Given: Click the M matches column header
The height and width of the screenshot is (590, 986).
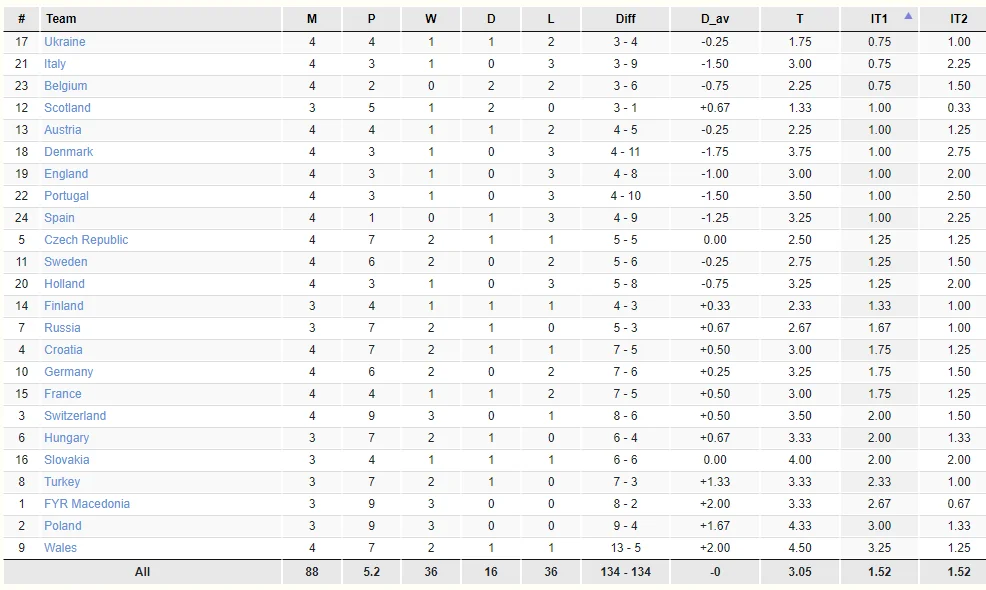Looking at the screenshot, I should tap(312, 19).
